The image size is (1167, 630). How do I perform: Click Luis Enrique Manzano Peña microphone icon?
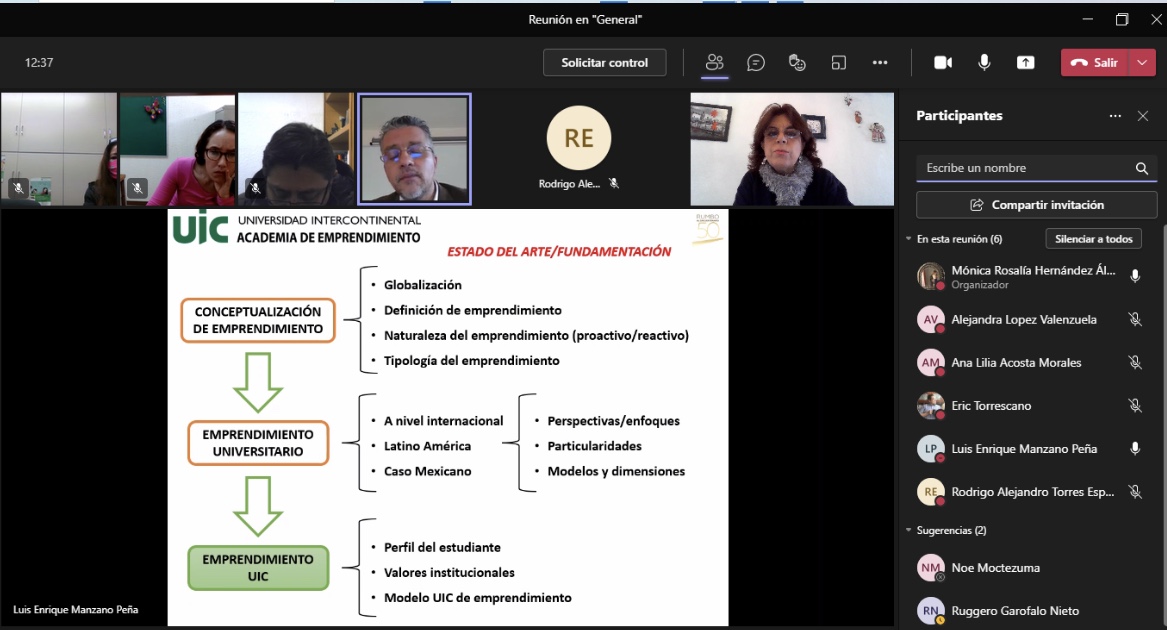click(1135, 448)
